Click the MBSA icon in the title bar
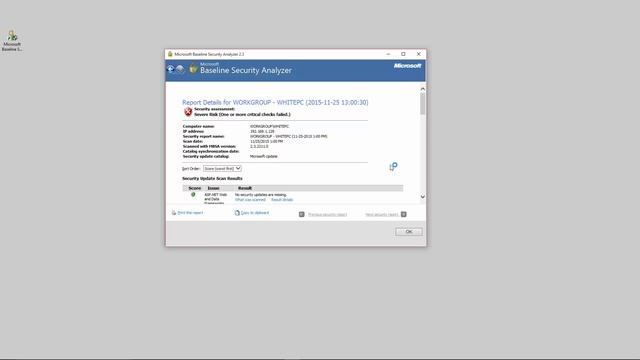The image size is (640, 360). pyautogui.click(x=170, y=54)
